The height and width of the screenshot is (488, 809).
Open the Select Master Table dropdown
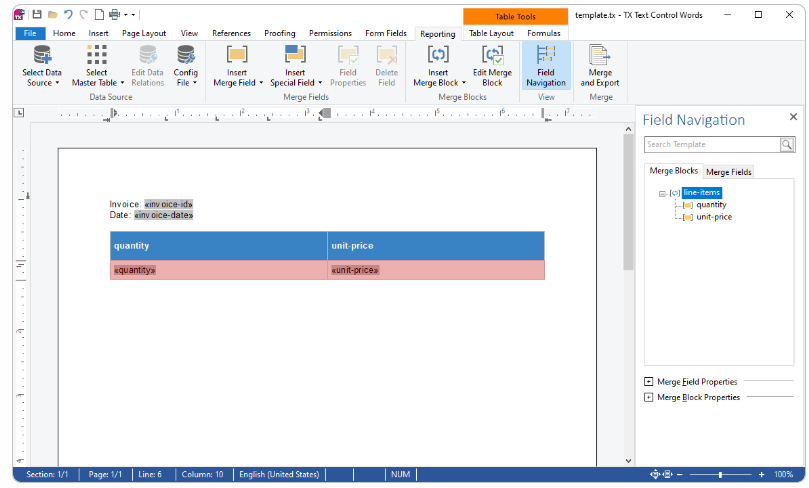98,66
